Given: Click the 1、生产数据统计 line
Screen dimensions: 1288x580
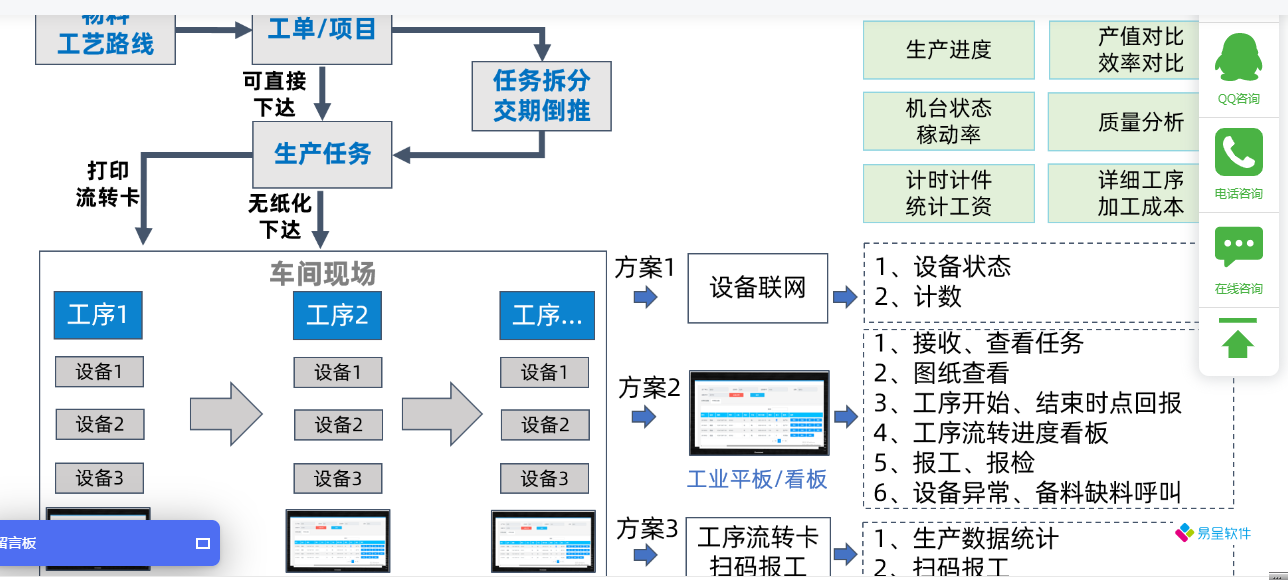Looking at the screenshot, I should (x=966, y=539).
